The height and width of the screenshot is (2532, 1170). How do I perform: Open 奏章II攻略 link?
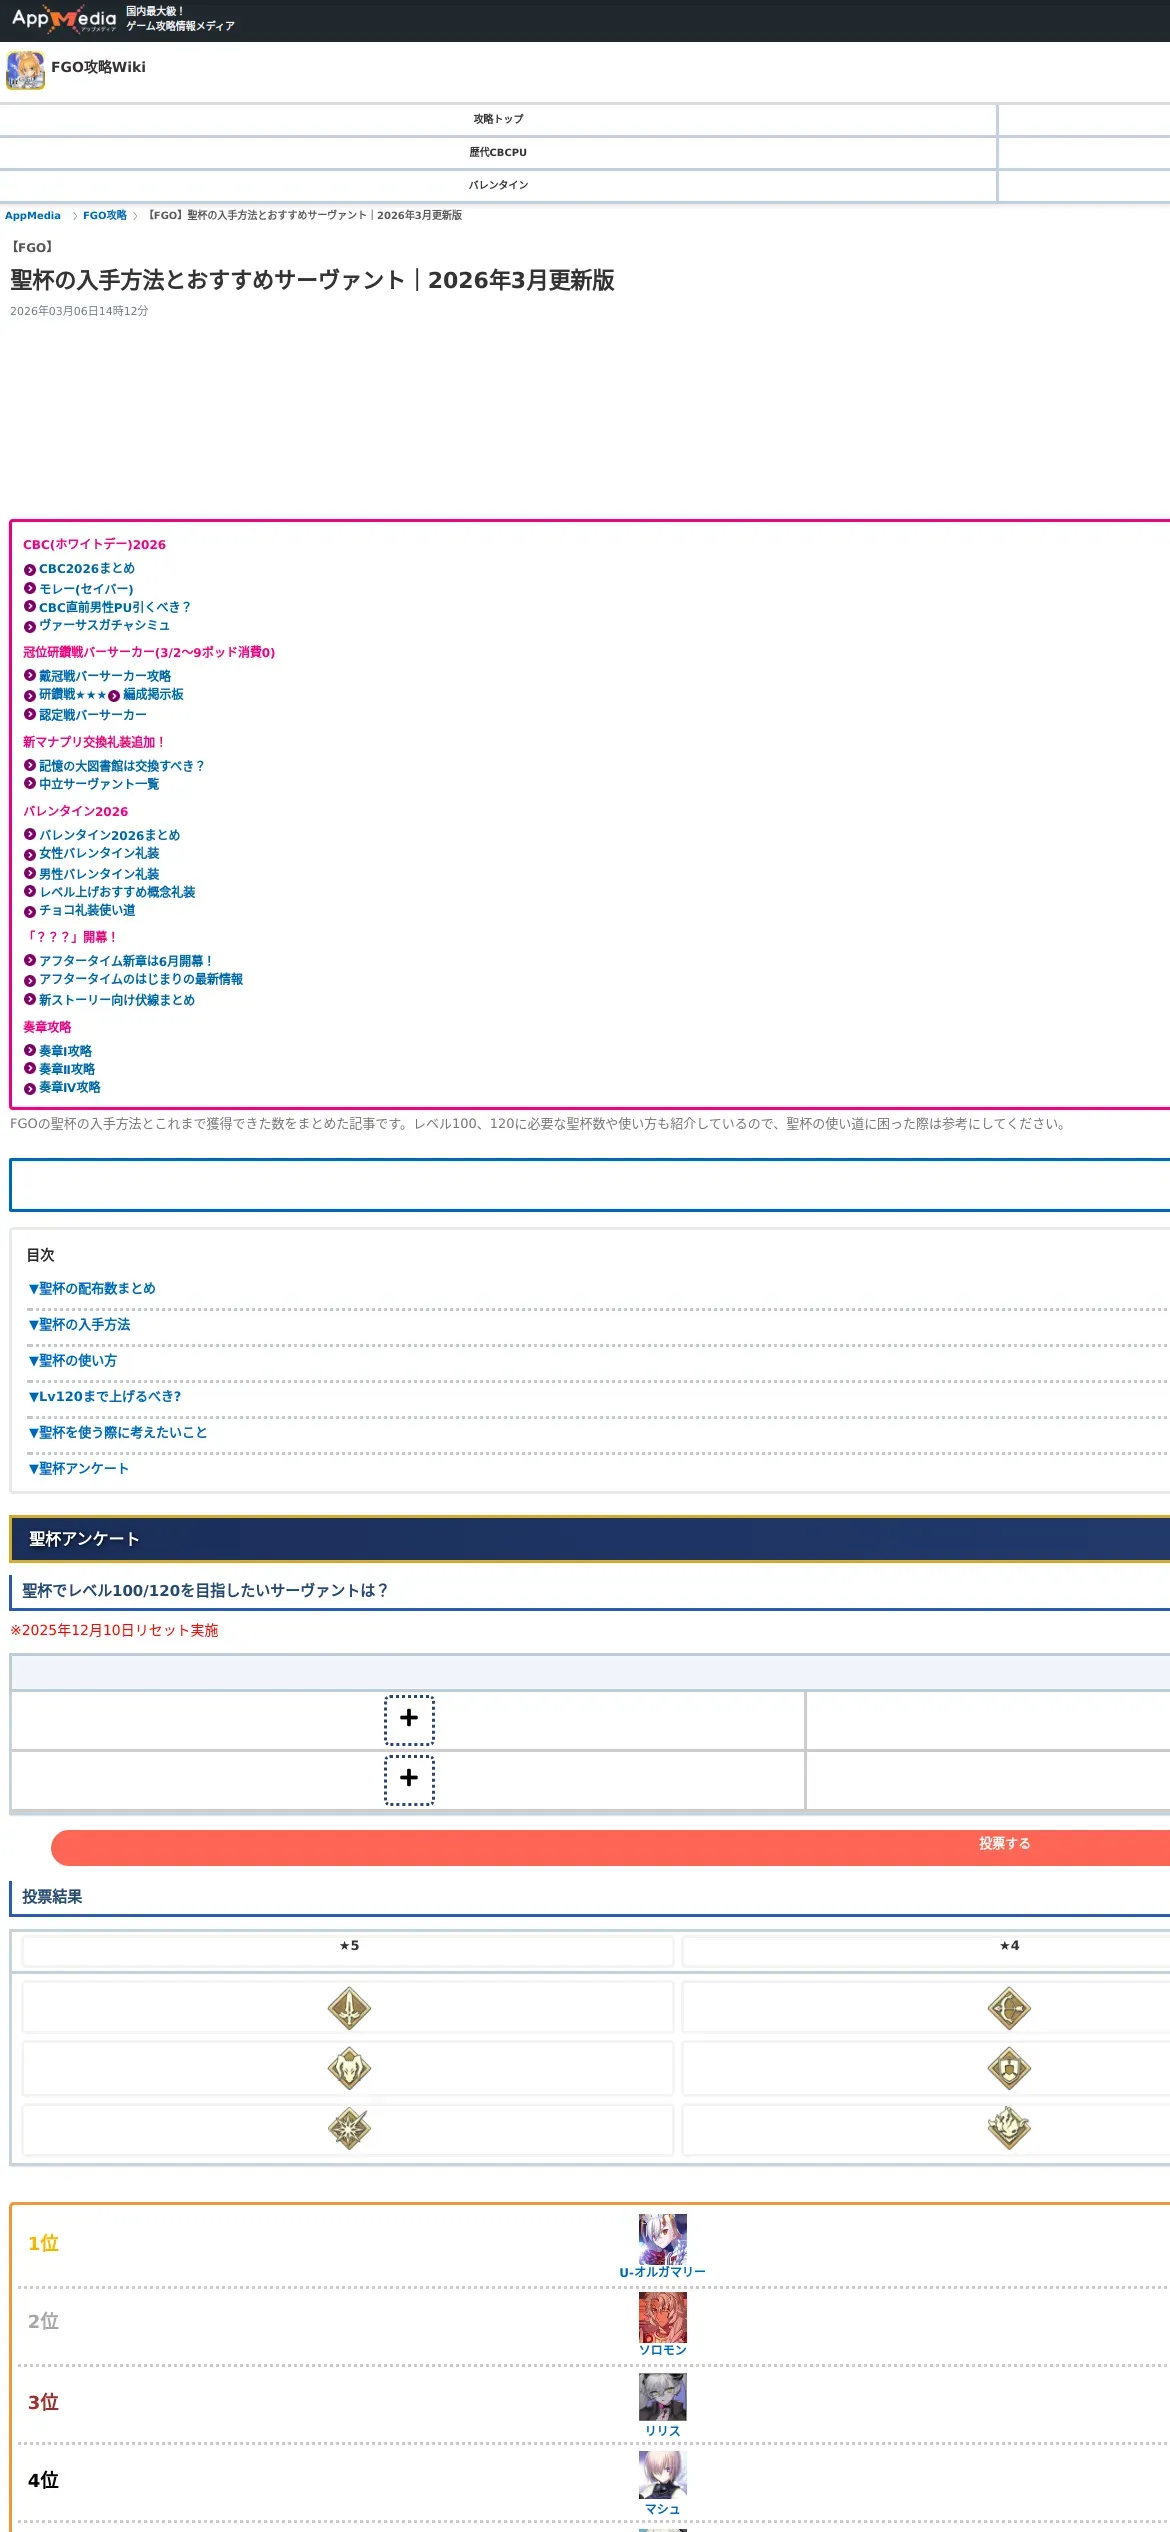coord(67,1070)
